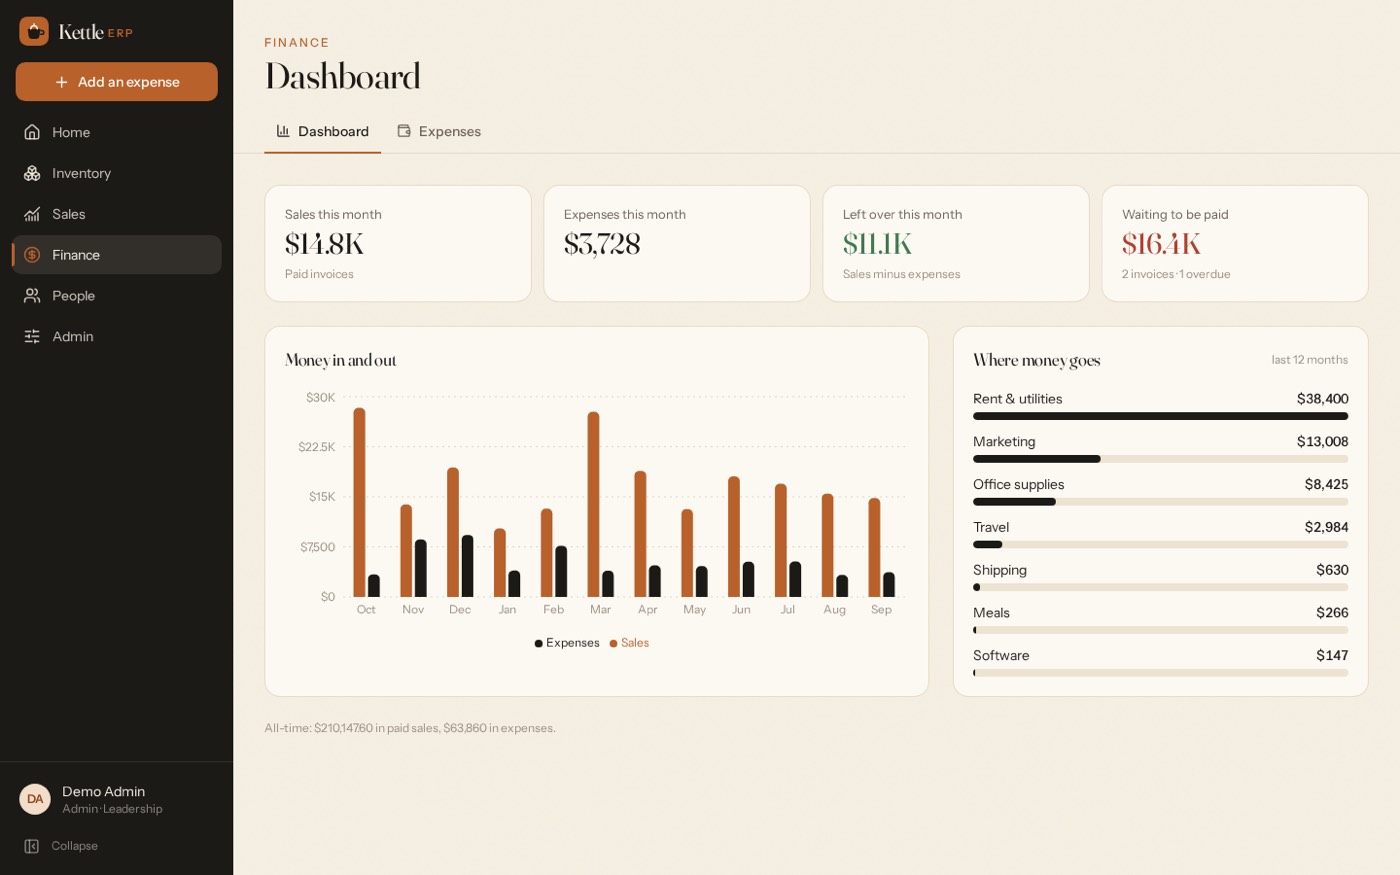Click the Meals category label
This screenshot has width=1400, height=875.
click(x=991, y=613)
